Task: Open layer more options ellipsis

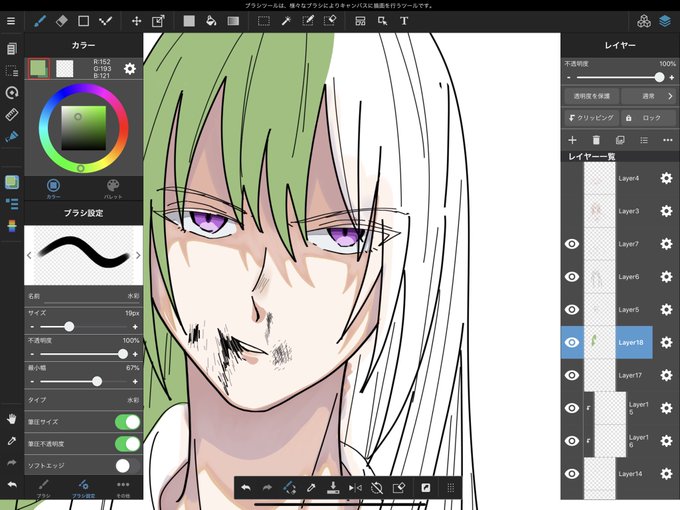Action: coord(667,140)
